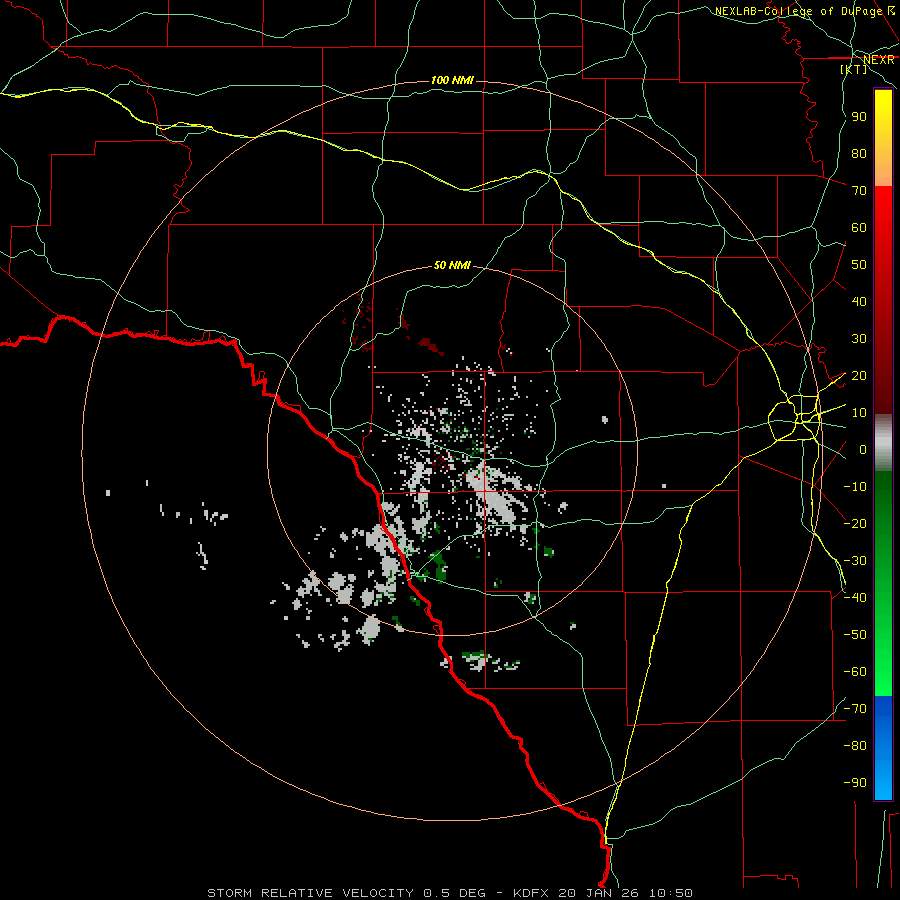This screenshot has height=900, width=900.
Task: Click the 10 value on velocity scale
Action: tap(859, 413)
